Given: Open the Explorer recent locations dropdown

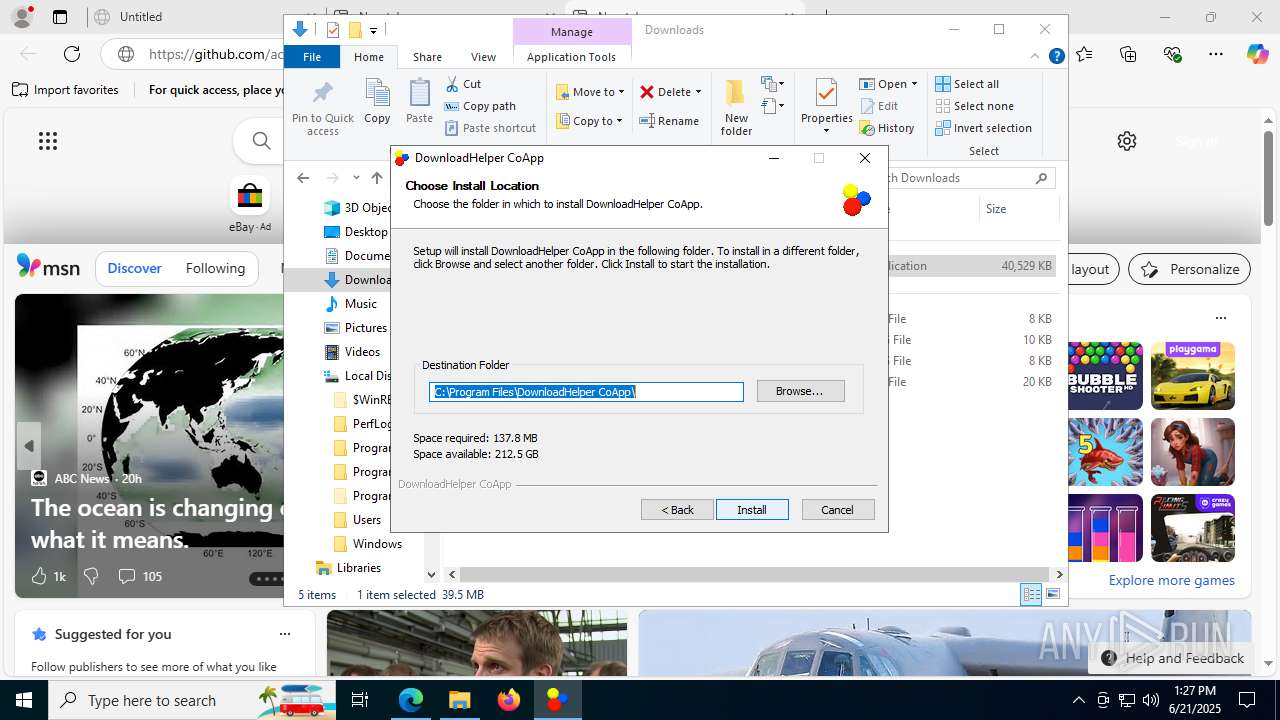Looking at the screenshot, I should (356, 178).
